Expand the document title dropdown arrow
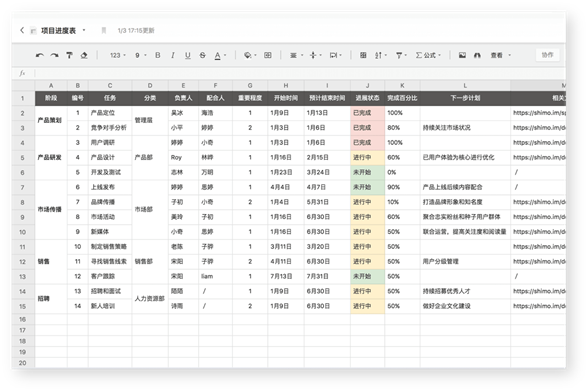 click(x=84, y=30)
